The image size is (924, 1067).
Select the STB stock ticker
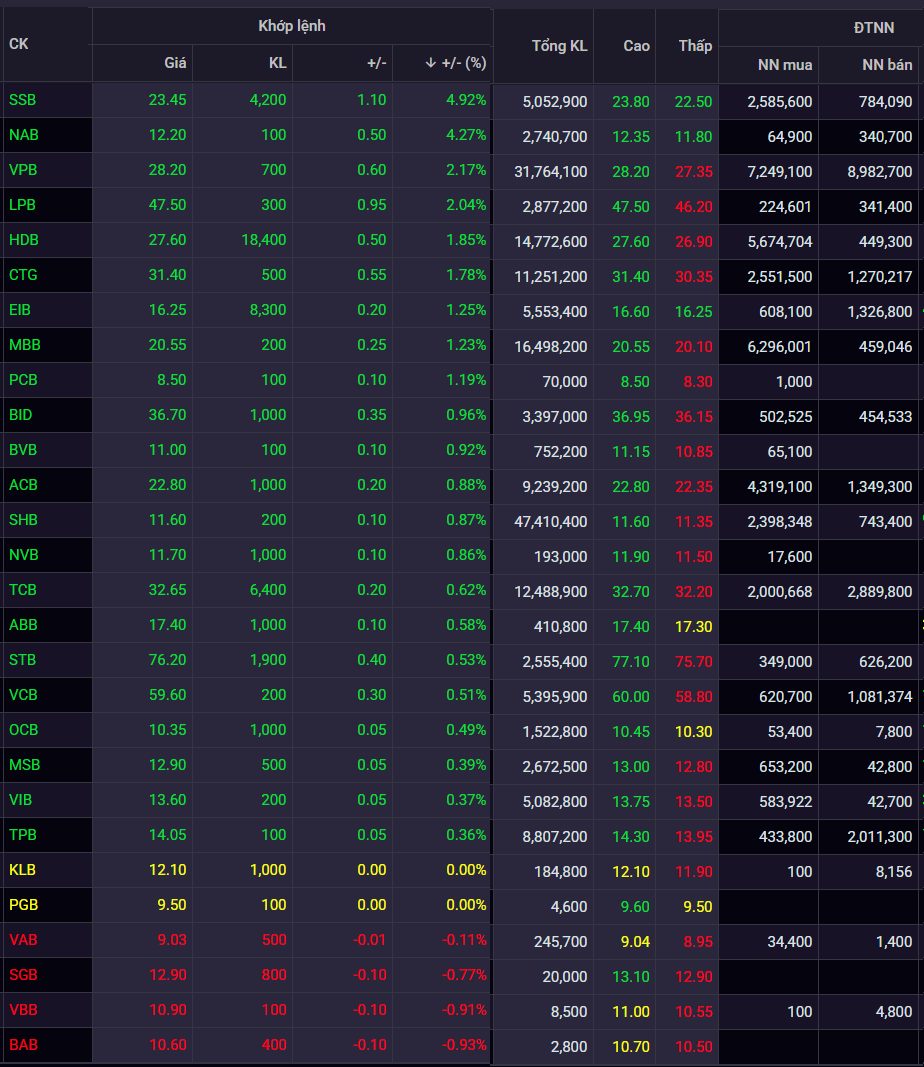pos(22,660)
